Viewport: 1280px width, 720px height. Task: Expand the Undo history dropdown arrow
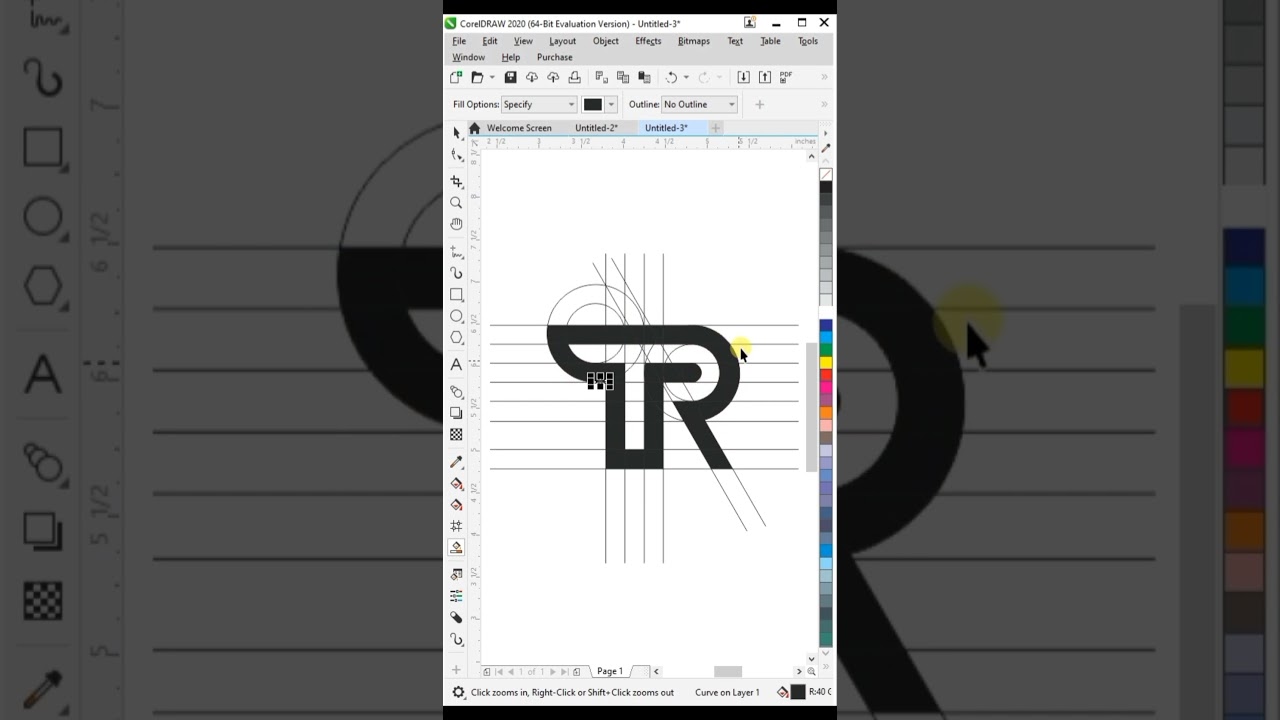point(686,78)
